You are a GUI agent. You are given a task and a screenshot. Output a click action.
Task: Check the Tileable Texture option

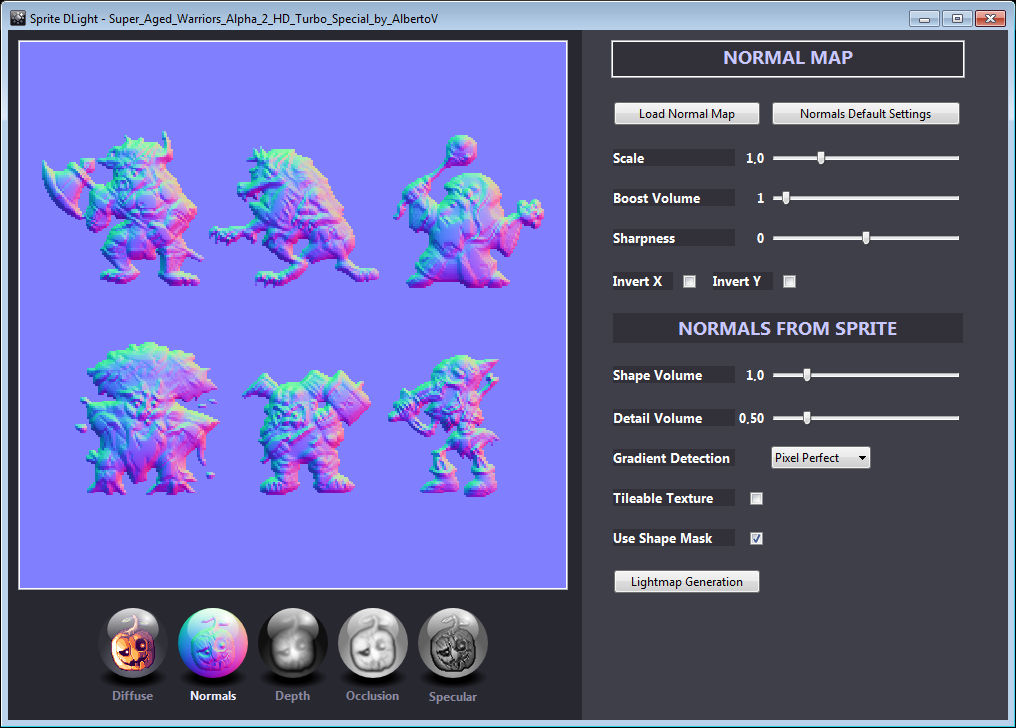click(756, 498)
